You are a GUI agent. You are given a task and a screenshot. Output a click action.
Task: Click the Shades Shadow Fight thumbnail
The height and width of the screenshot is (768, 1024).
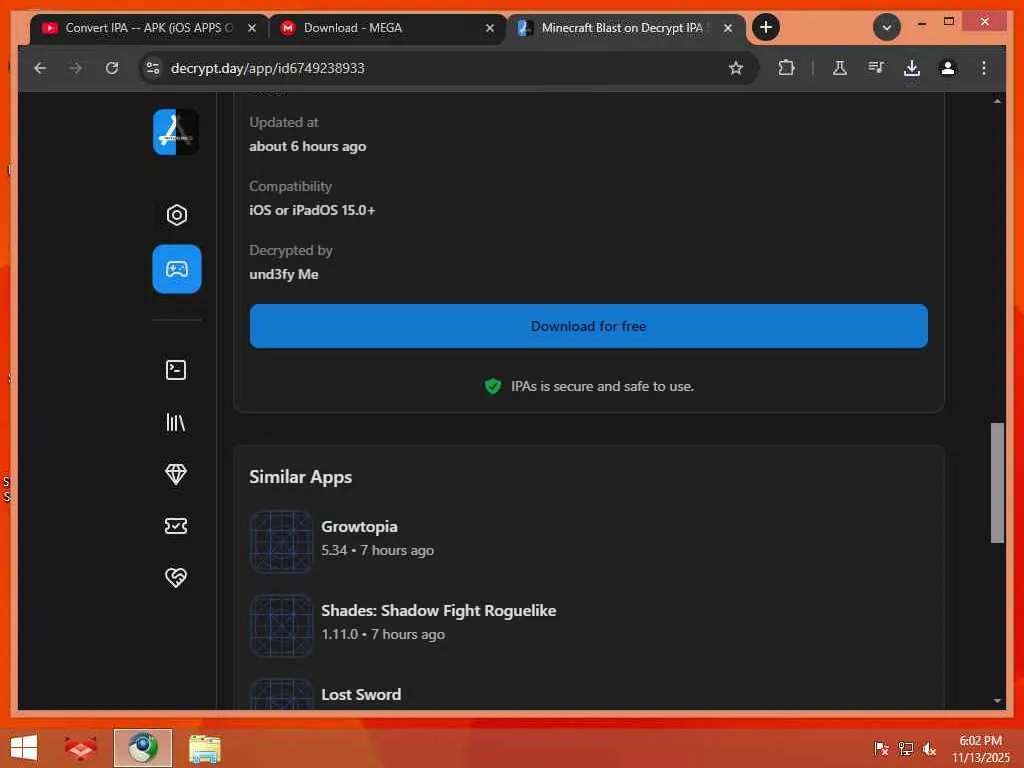point(281,626)
